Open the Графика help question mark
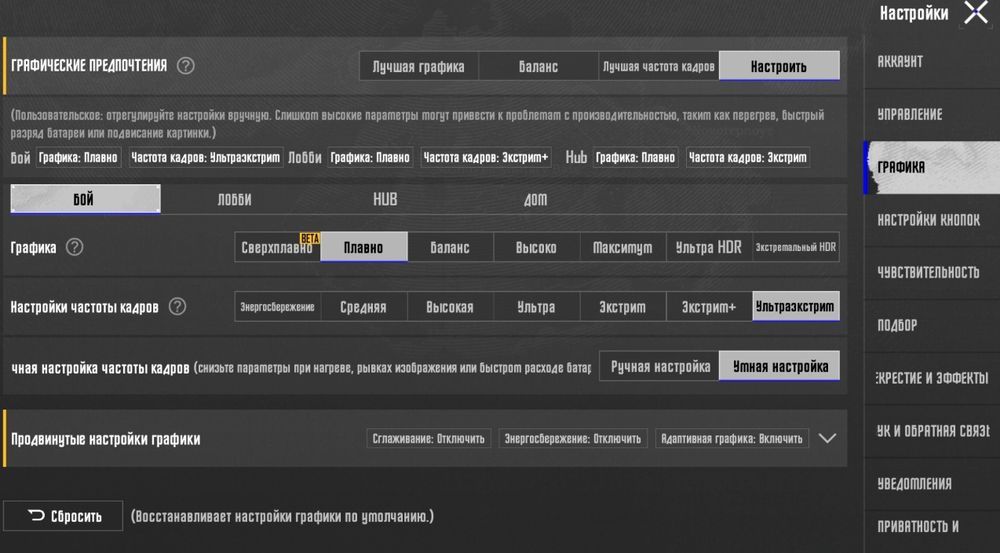The image size is (1000, 553). point(75,247)
